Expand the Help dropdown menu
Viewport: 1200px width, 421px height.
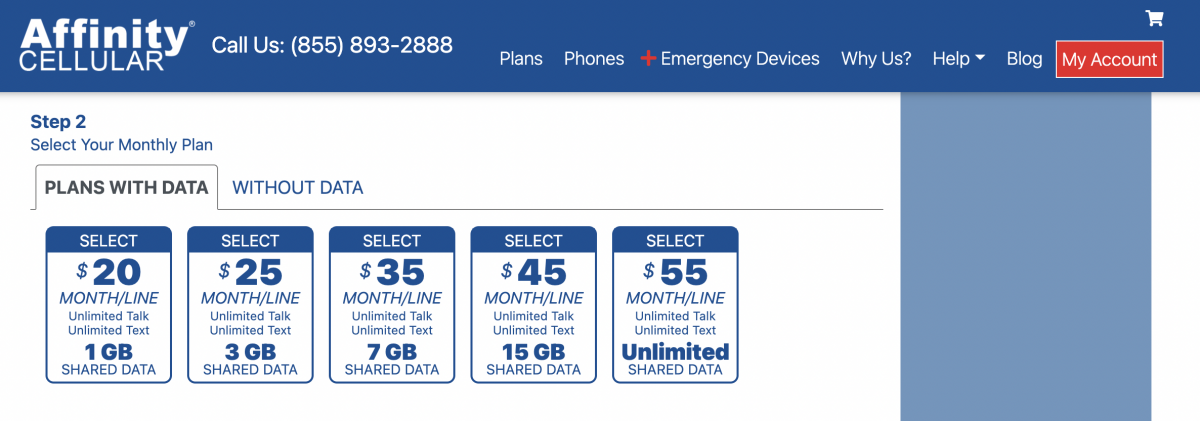958,59
